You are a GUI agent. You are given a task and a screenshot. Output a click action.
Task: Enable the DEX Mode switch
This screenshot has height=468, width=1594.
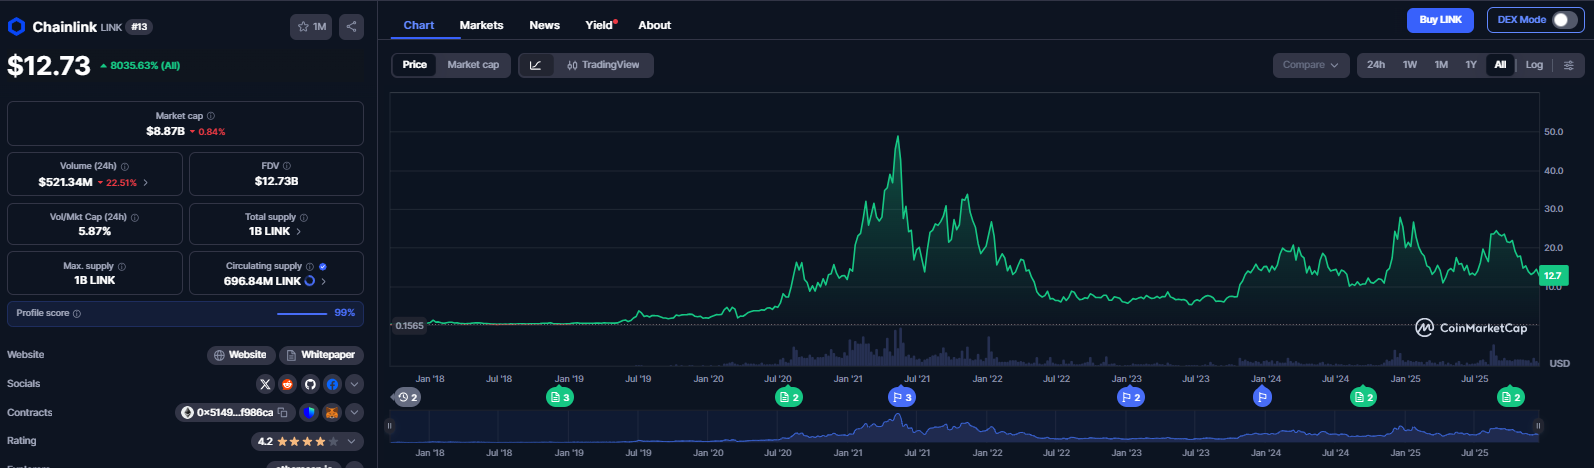[x=1564, y=20]
